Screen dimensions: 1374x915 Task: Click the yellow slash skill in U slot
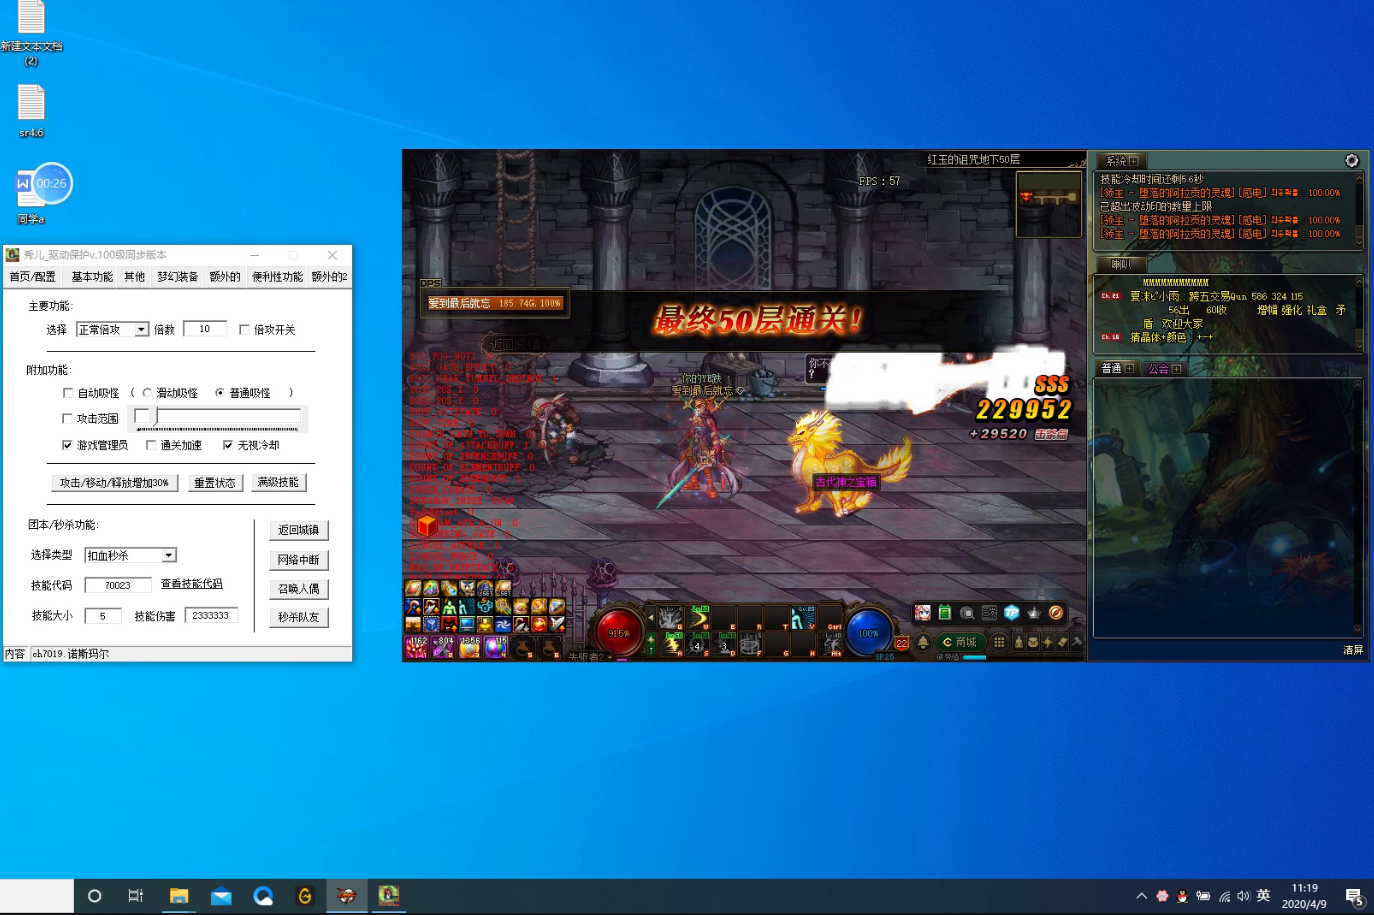[697, 617]
